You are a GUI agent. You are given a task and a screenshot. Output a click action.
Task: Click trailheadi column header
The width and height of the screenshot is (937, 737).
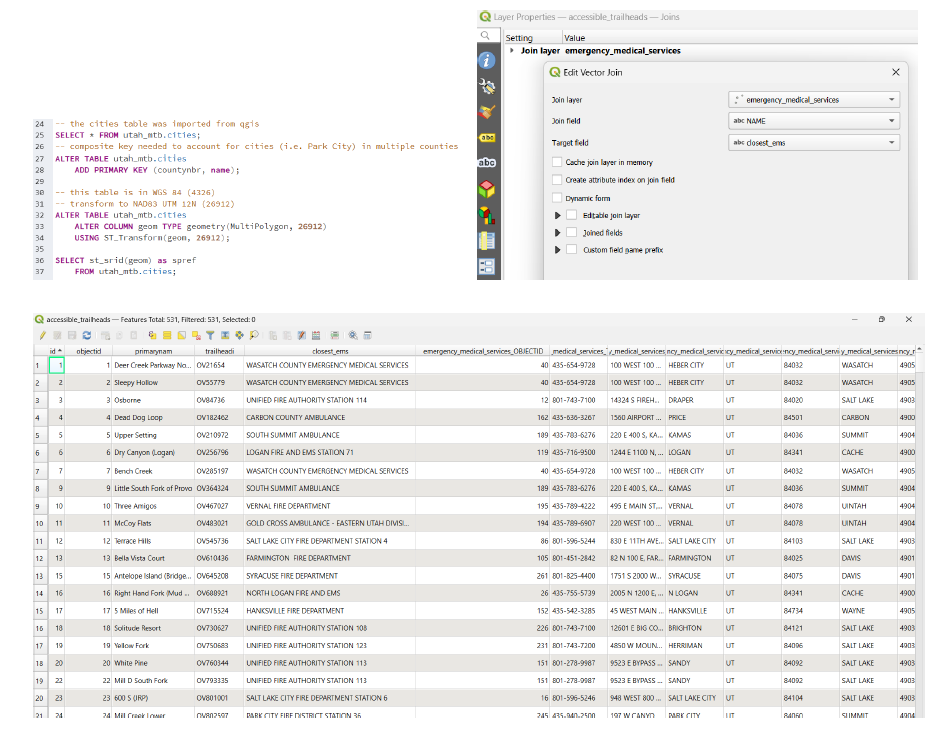tap(219, 351)
